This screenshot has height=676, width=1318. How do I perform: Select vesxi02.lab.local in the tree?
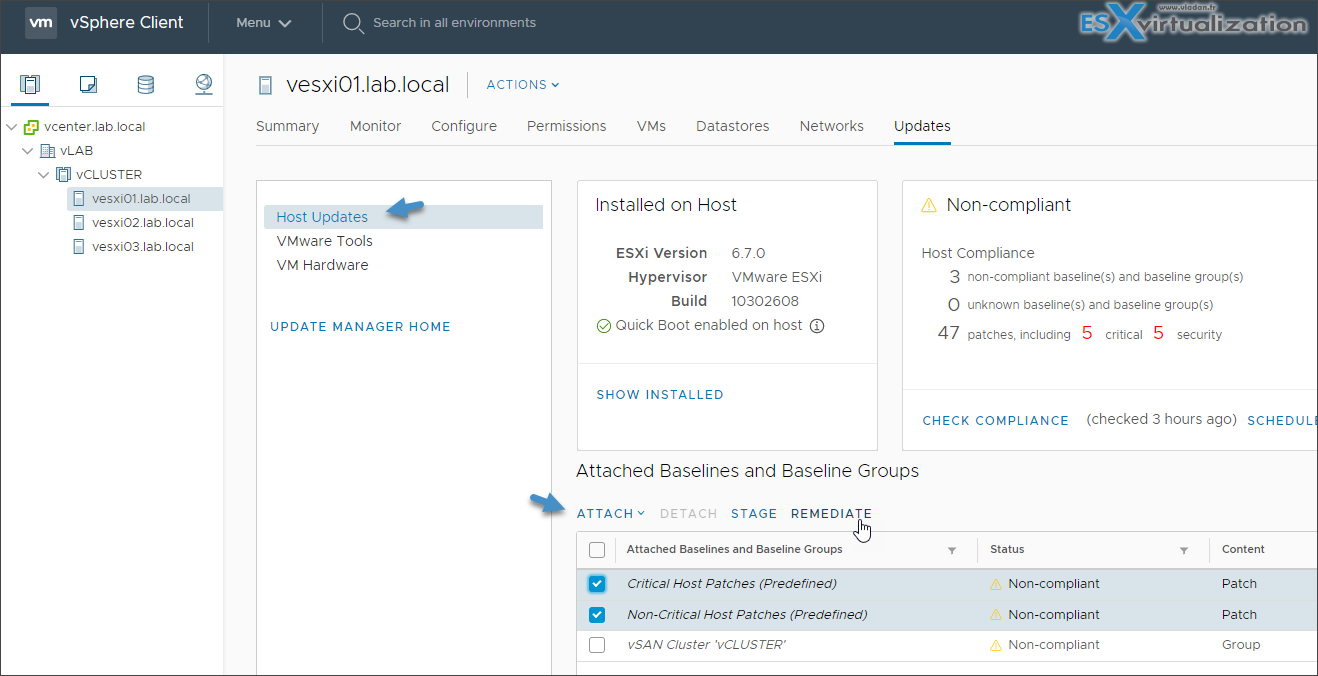pos(142,223)
